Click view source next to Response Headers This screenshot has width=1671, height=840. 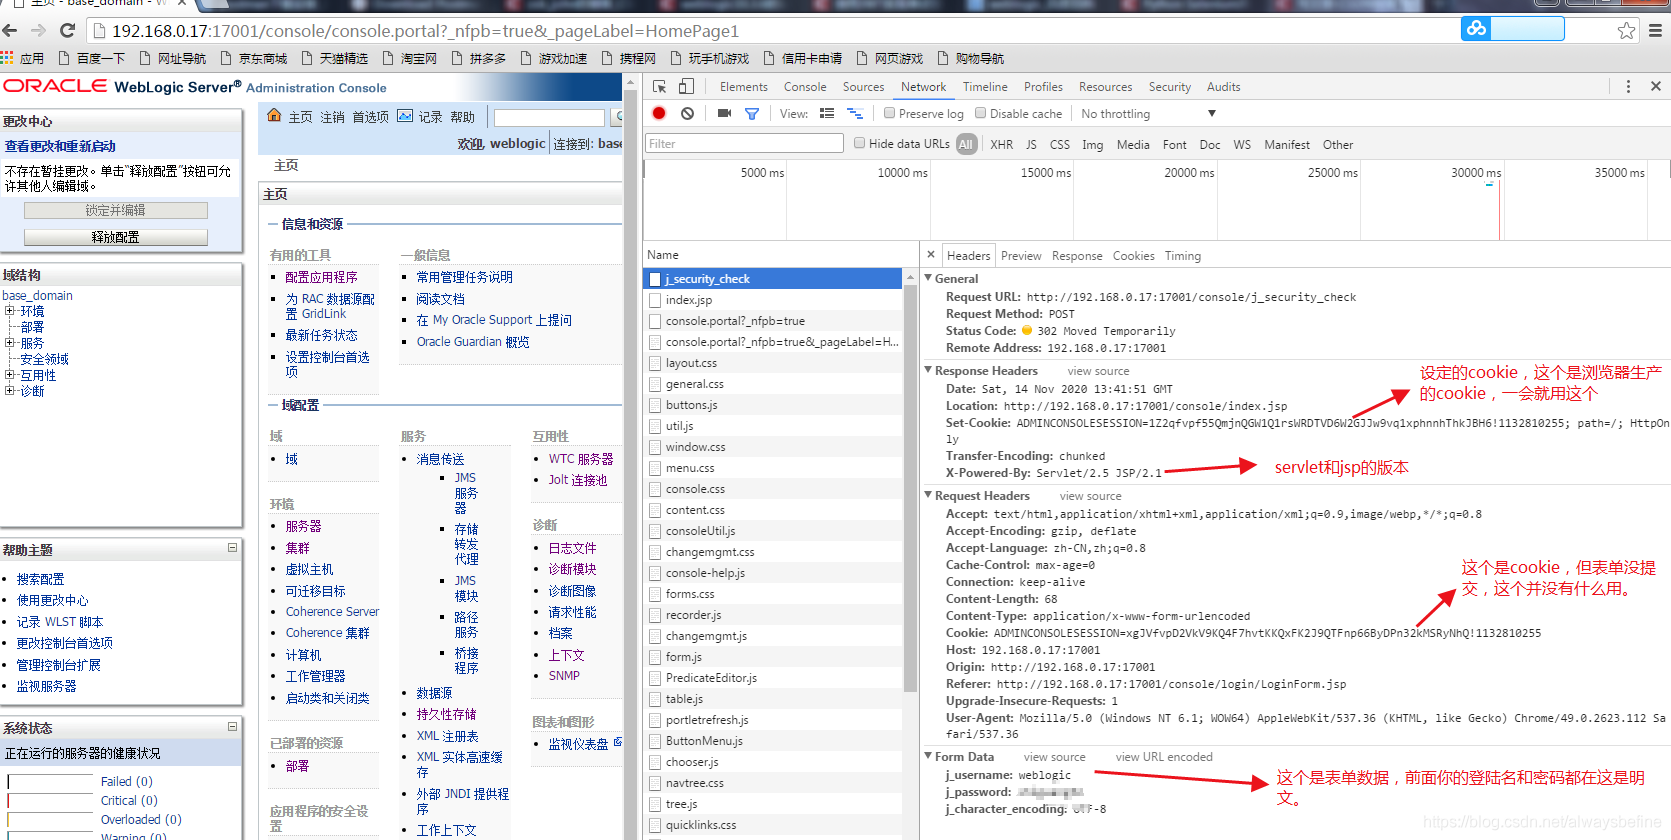click(x=1098, y=371)
